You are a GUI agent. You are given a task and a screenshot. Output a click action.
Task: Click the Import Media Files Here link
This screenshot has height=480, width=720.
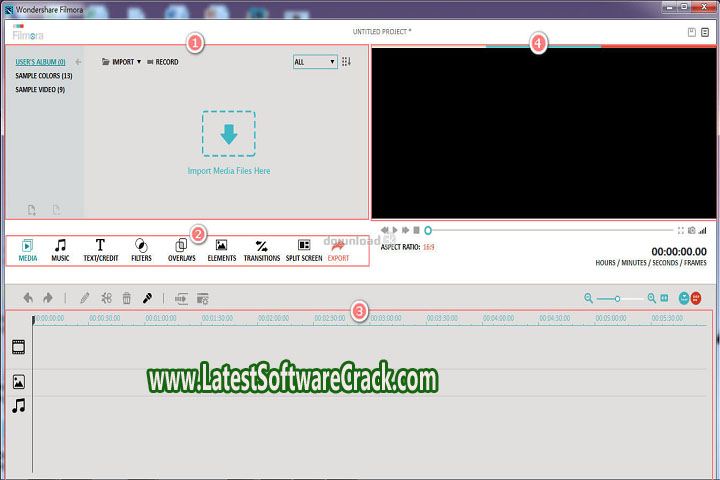(229, 171)
